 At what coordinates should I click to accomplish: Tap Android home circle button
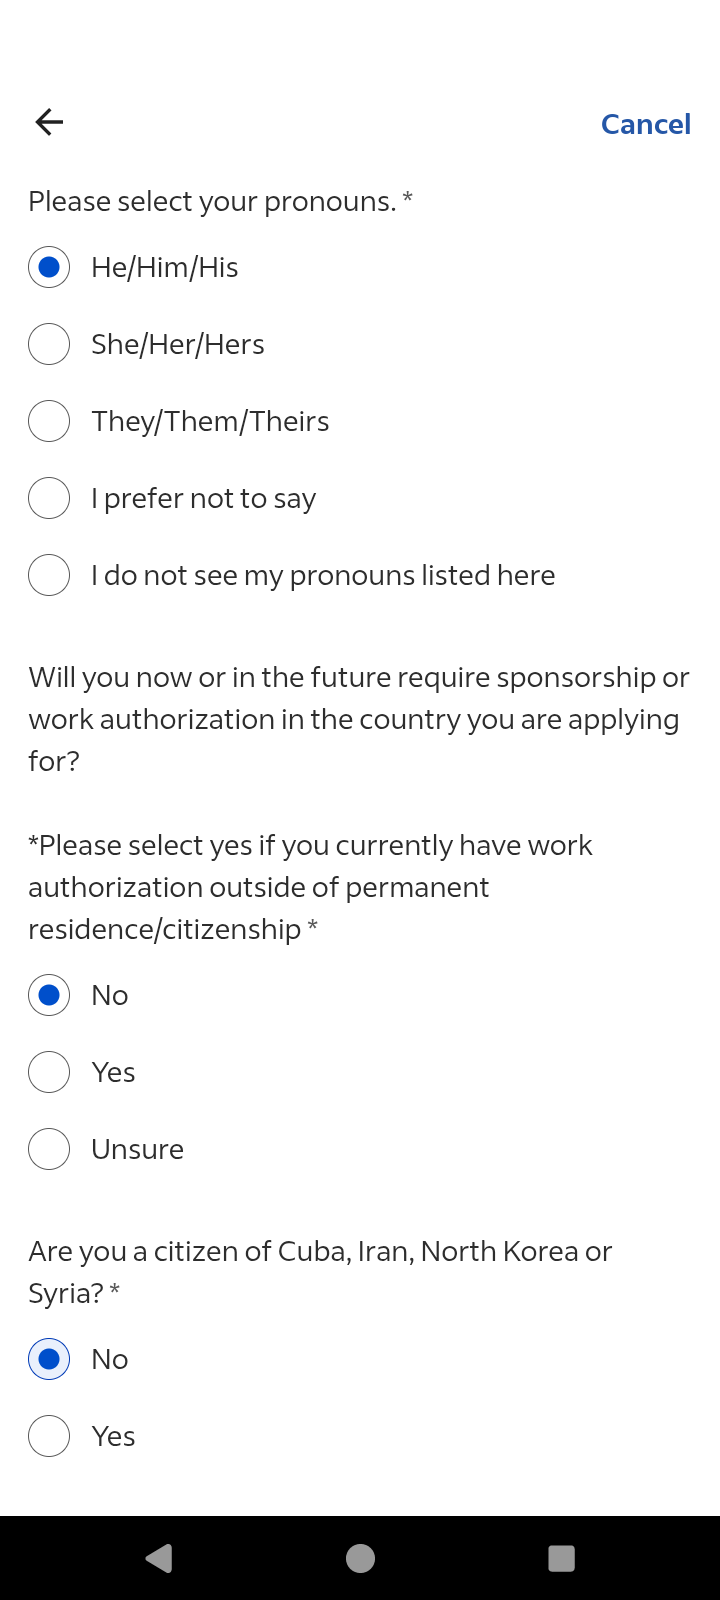coord(360,1558)
